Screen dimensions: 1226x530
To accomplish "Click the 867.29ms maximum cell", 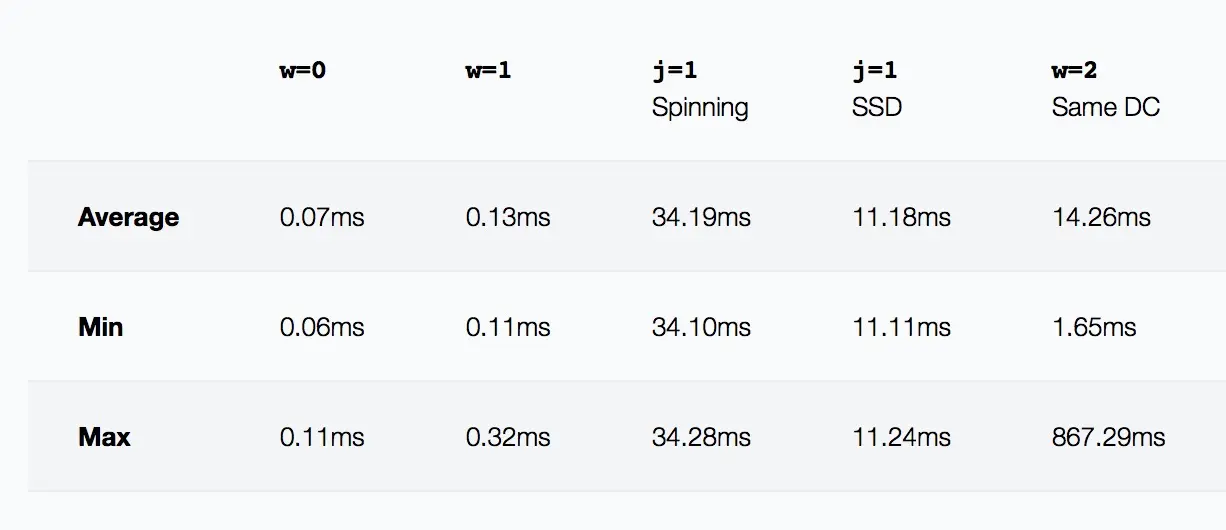I will [x=1108, y=437].
